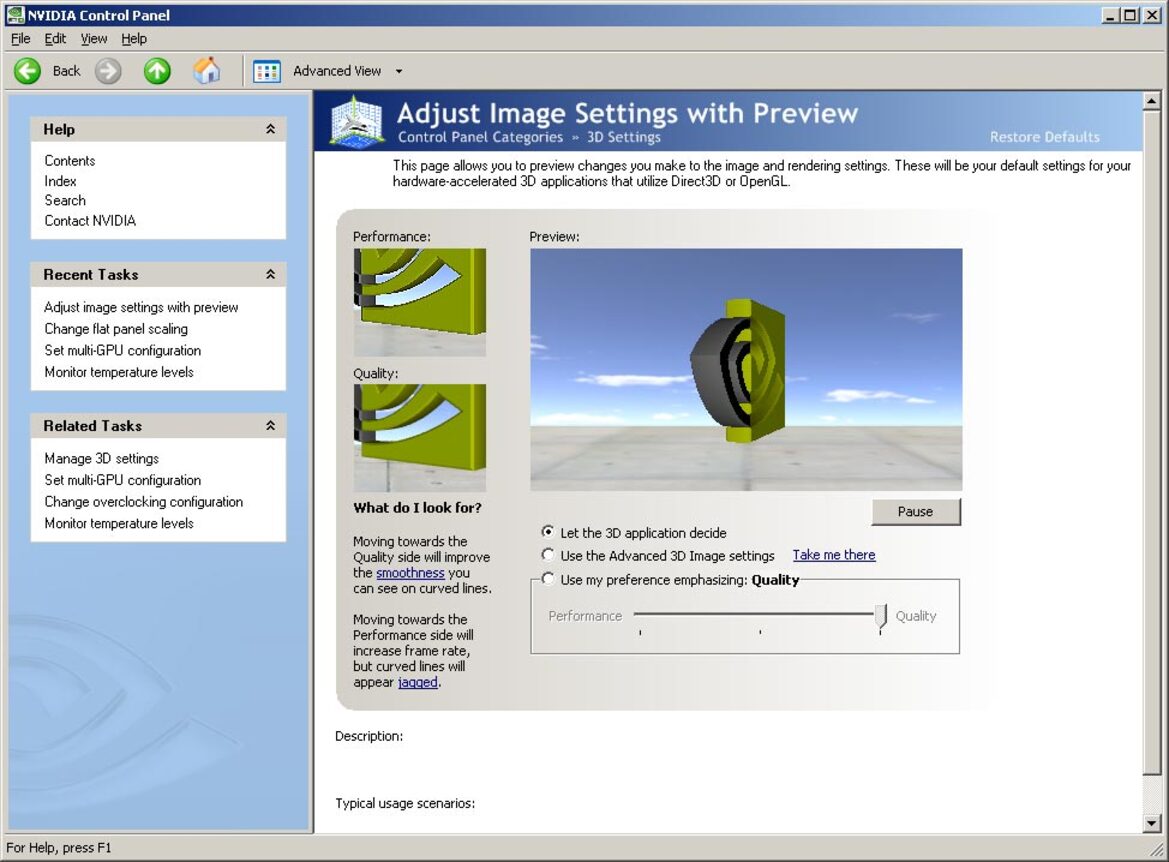Open Set multi-GPU configuration in Recent Tasks
The image size is (1169, 862).
pos(122,350)
